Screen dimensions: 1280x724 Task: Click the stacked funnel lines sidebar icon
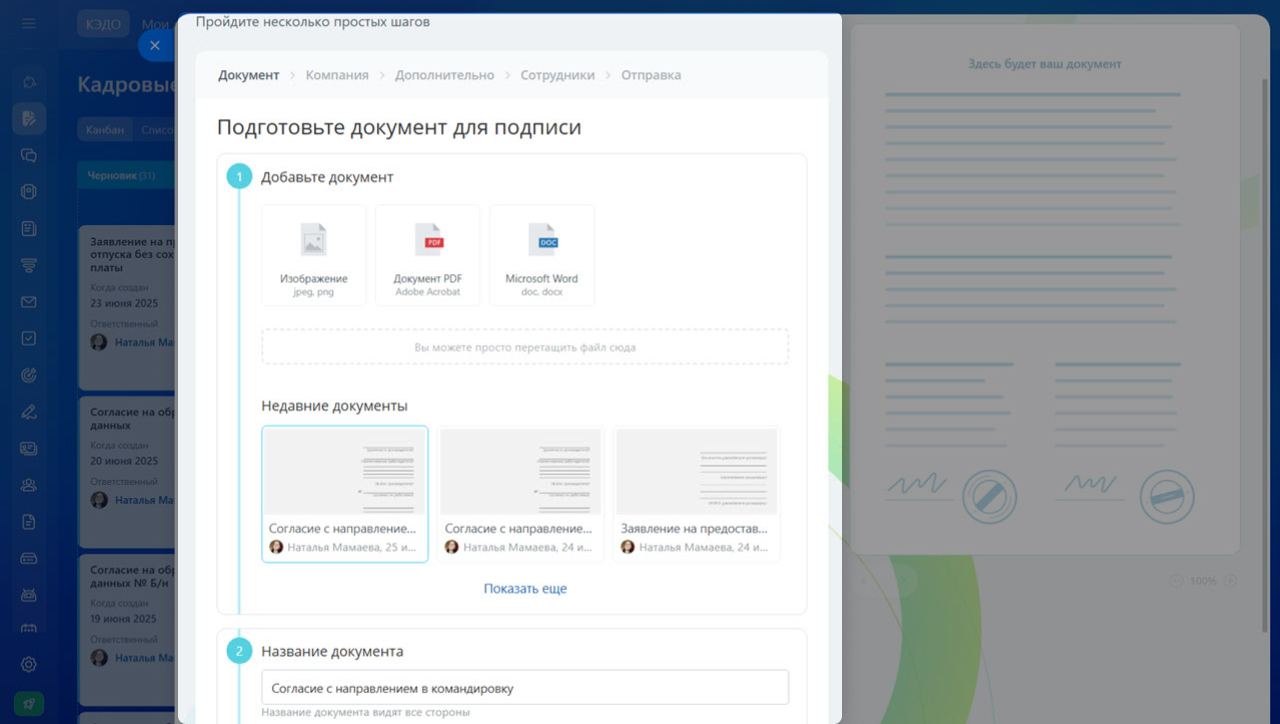click(29, 265)
